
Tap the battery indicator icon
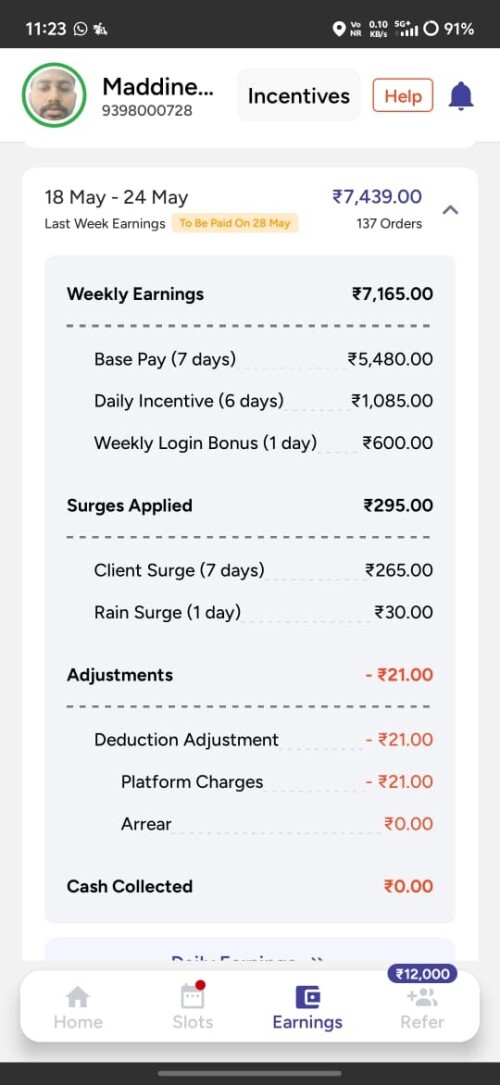(431, 29)
